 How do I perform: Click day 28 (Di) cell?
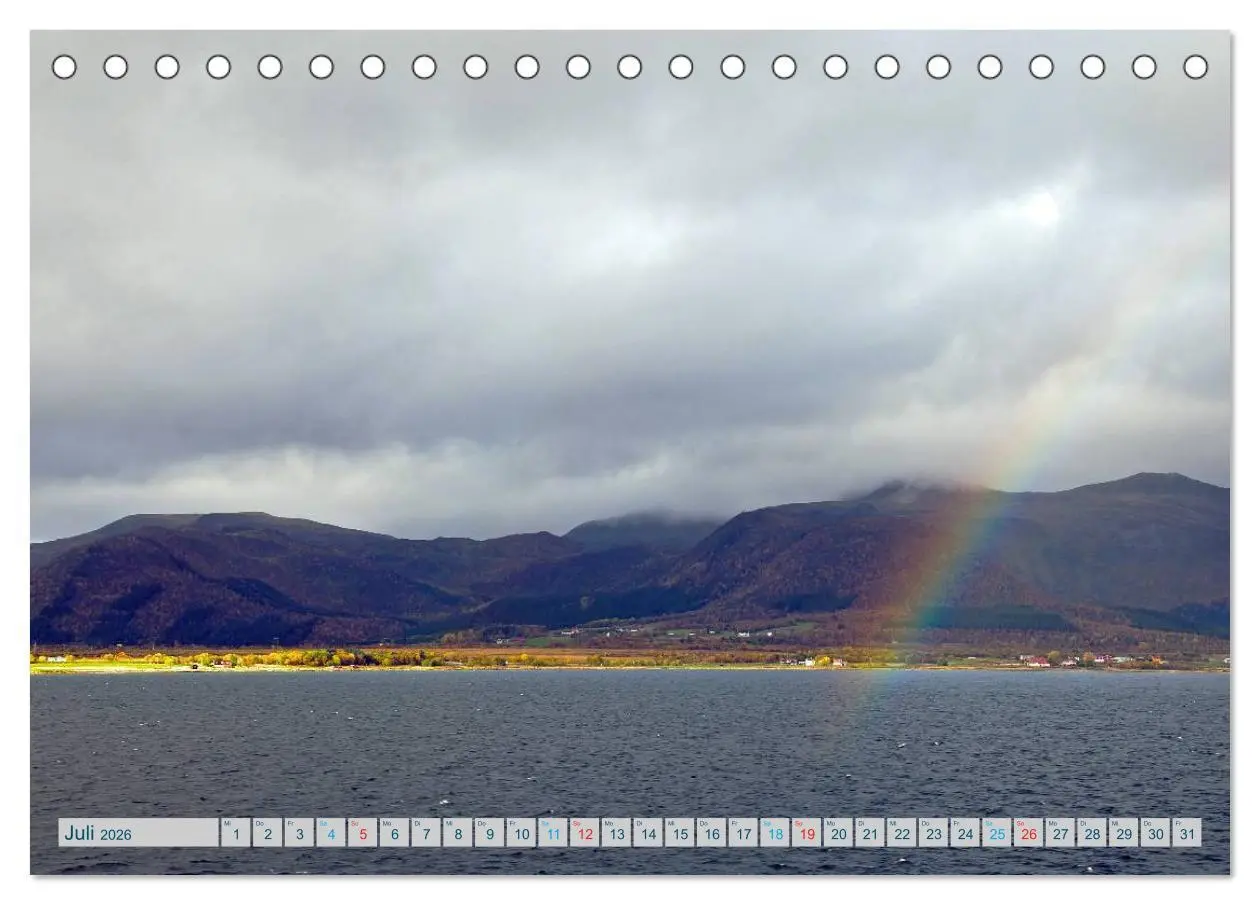[x=1093, y=832]
